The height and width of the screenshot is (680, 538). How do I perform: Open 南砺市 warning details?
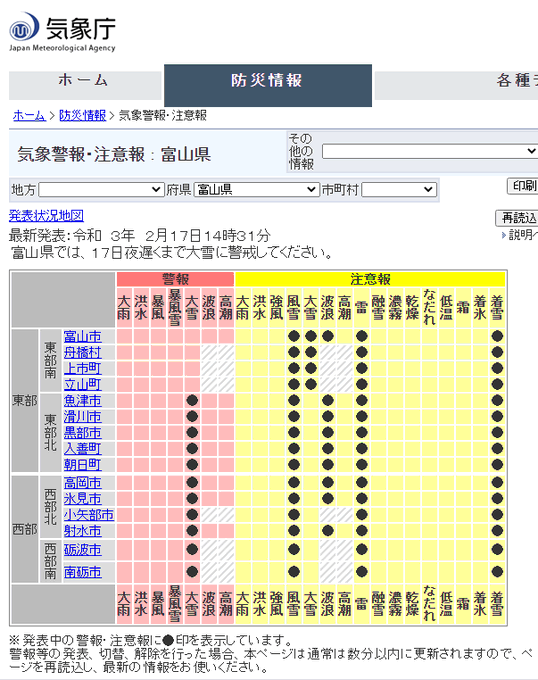[x=82, y=572]
